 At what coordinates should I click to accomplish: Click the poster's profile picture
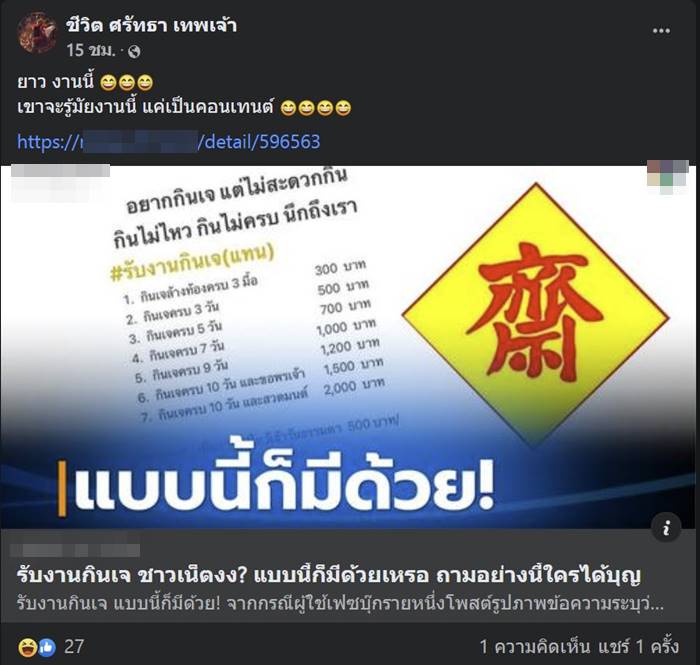point(37,33)
